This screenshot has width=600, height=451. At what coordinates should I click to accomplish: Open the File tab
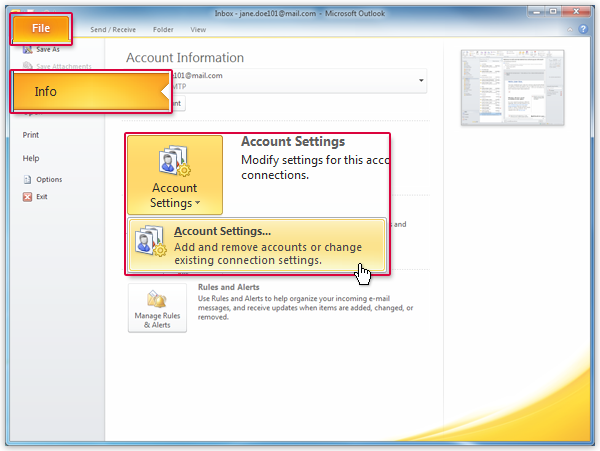pyautogui.click(x=41, y=28)
